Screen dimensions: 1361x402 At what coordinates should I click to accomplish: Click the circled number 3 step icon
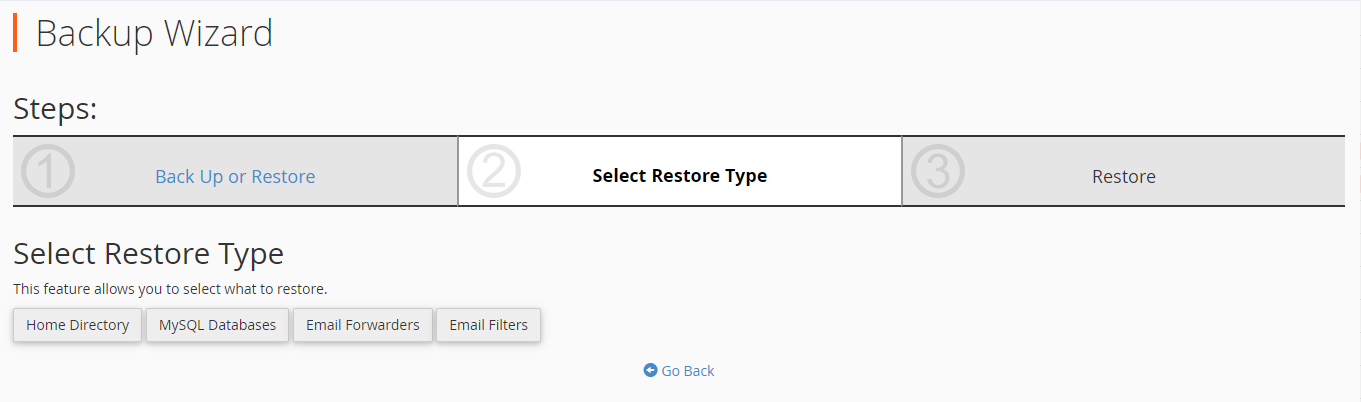(x=938, y=171)
